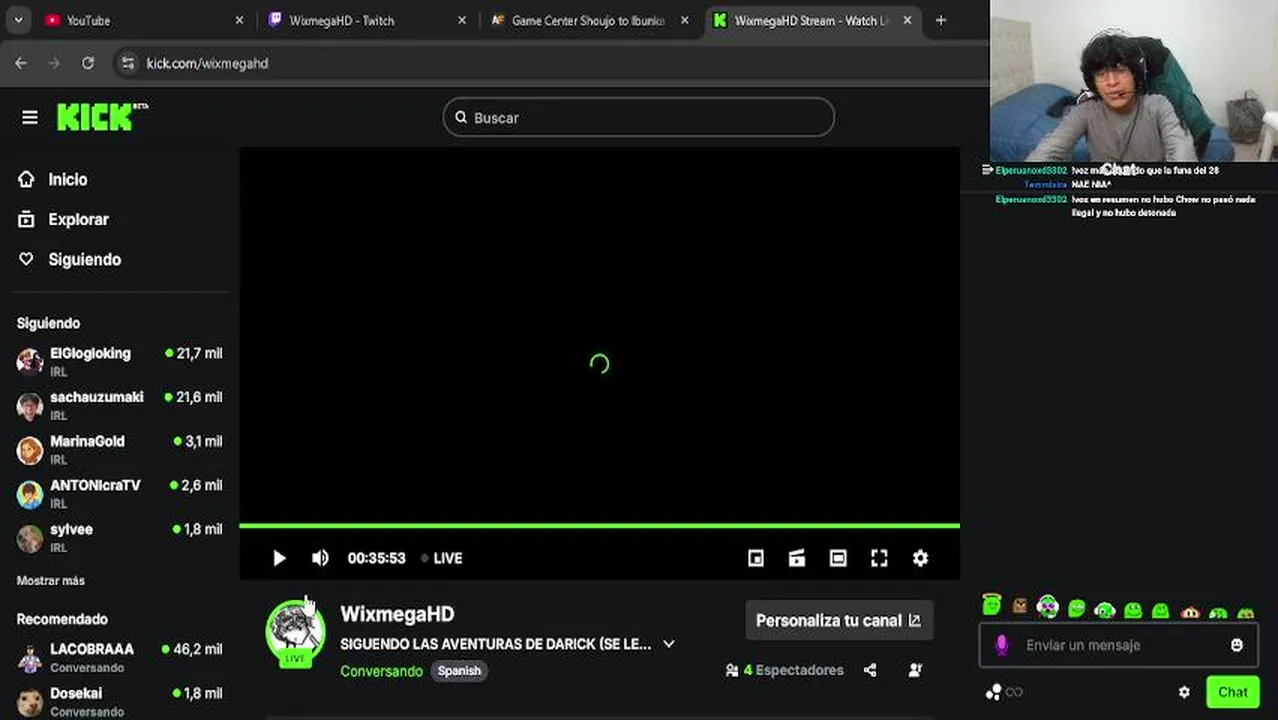This screenshot has height=720, width=1278.
Task: Send message with green Chat button
Action: click(x=1232, y=692)
